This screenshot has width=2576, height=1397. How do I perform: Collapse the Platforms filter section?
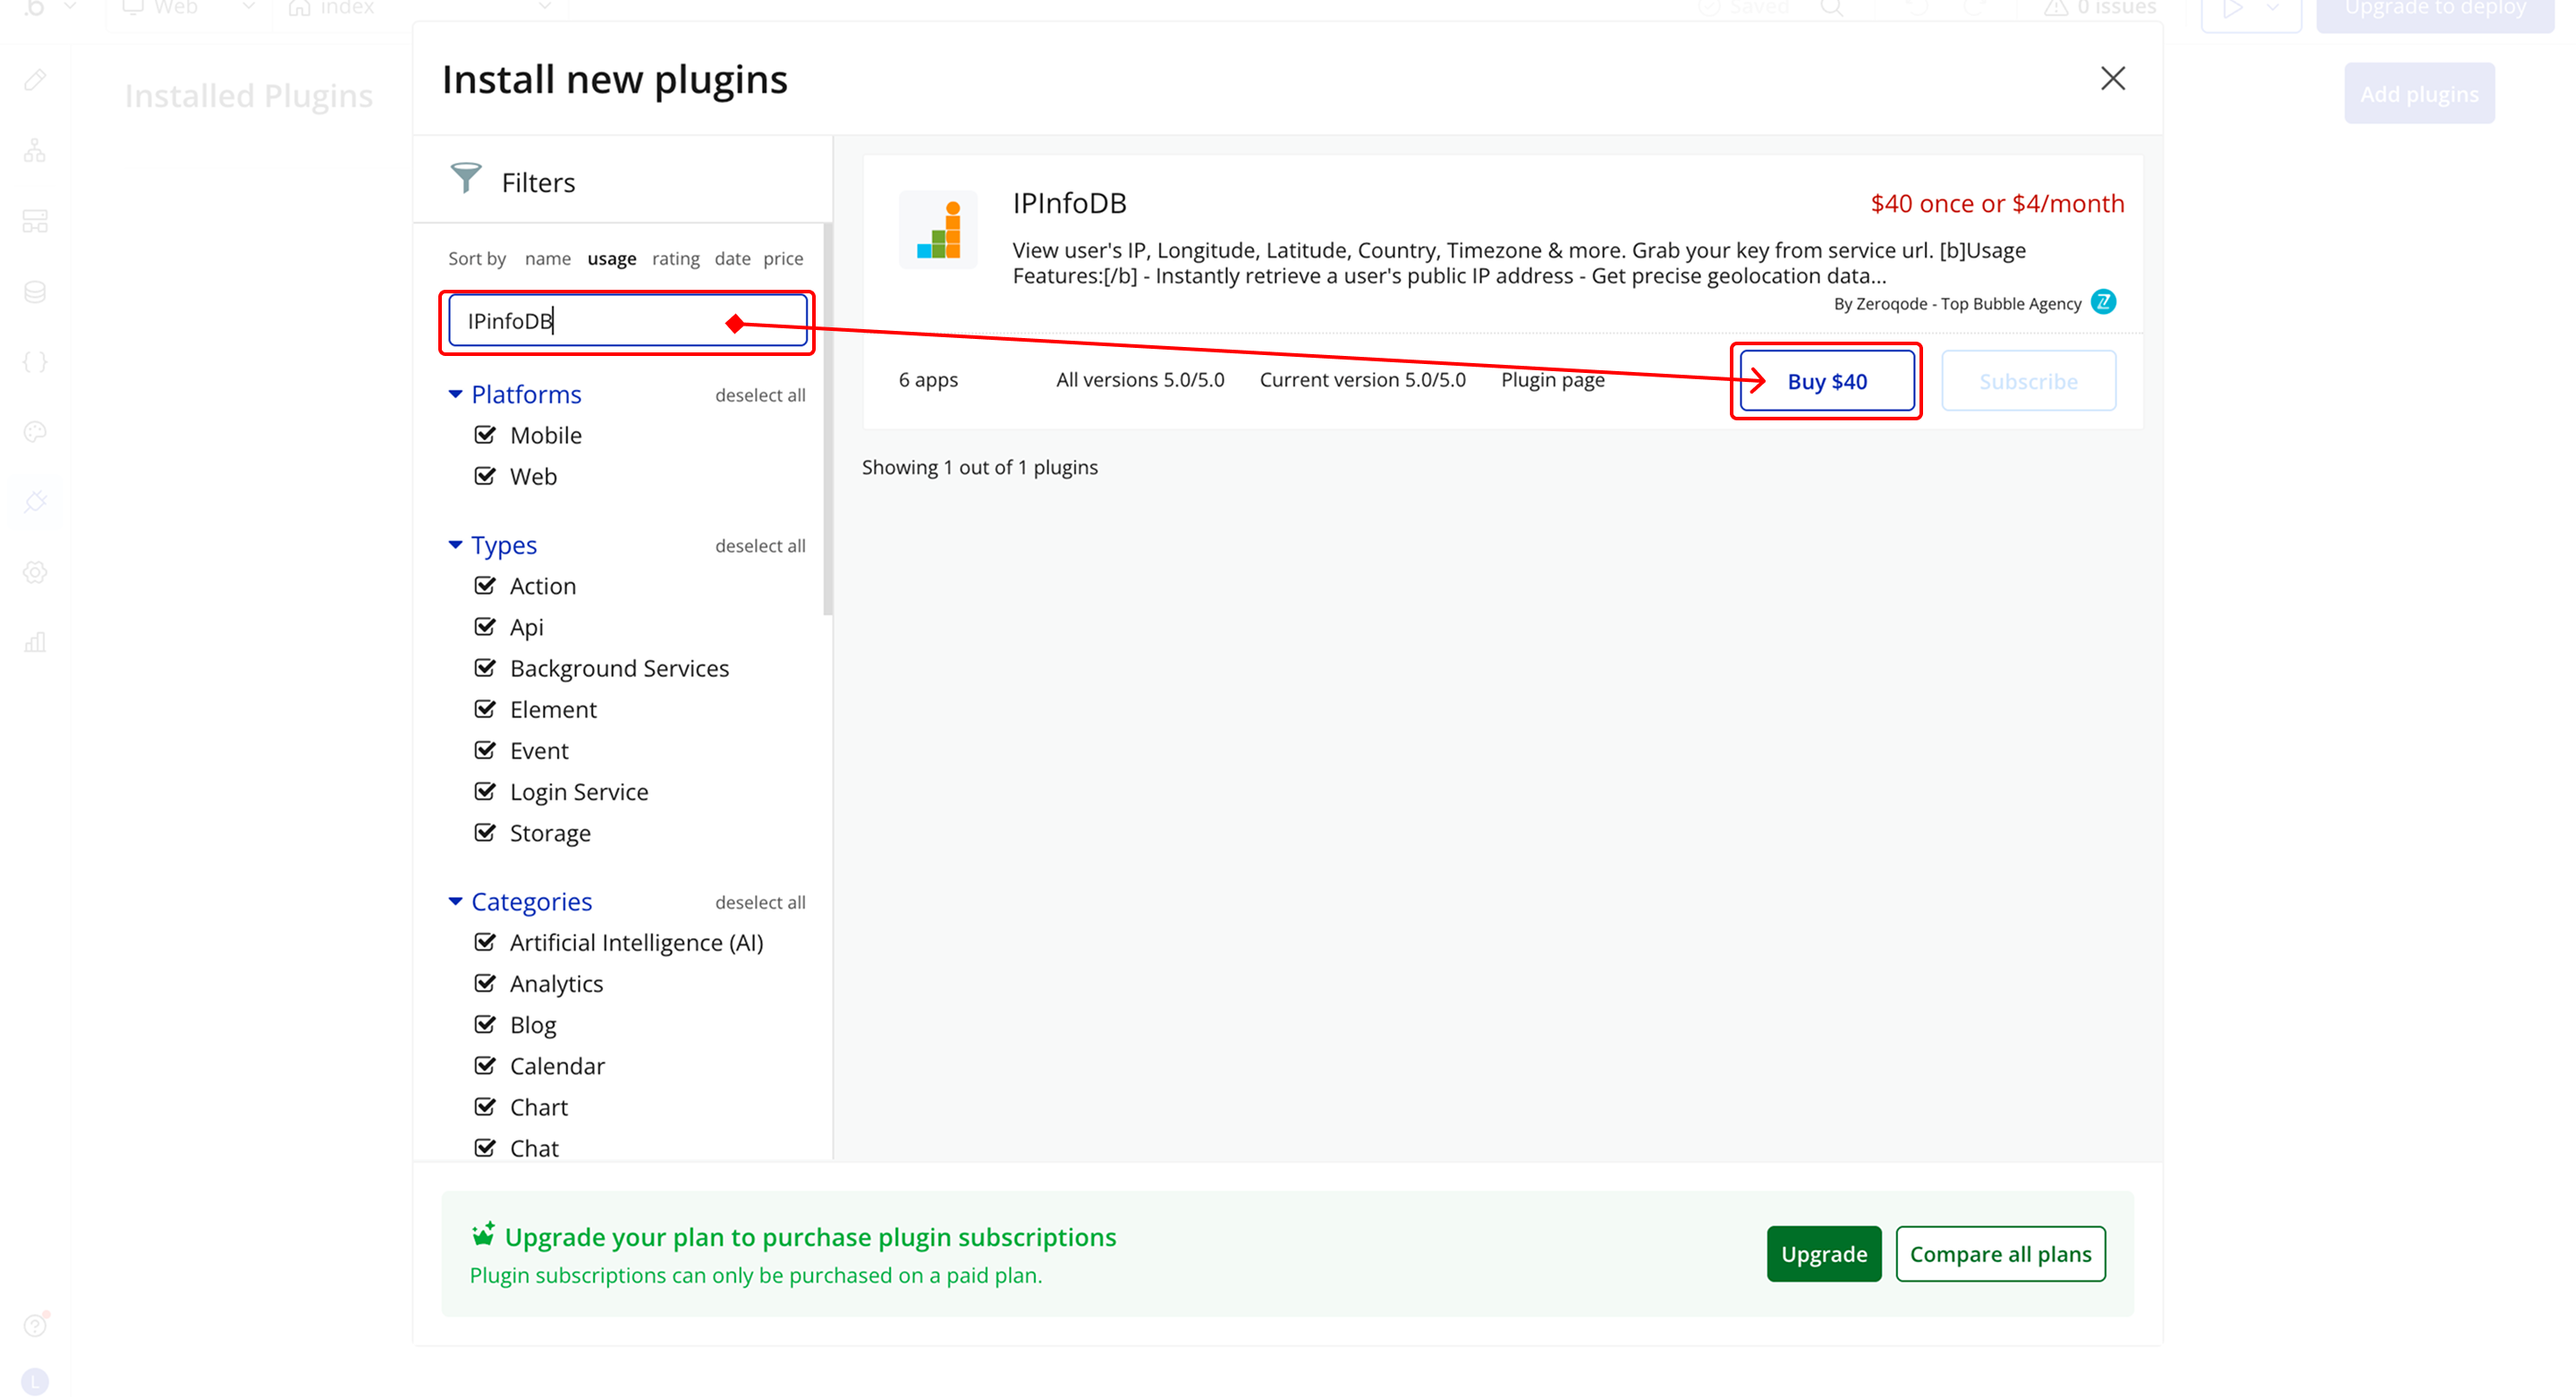pyautogui.click(x=456, y=394)
